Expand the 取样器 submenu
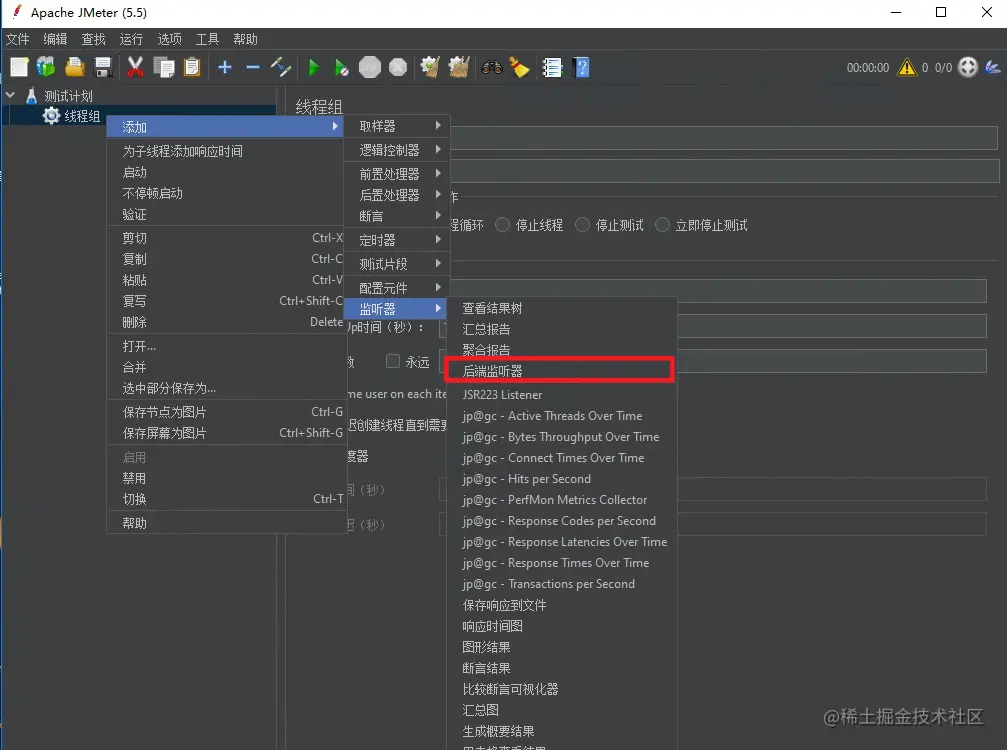 pyautogui.click(x=397, y=126)
